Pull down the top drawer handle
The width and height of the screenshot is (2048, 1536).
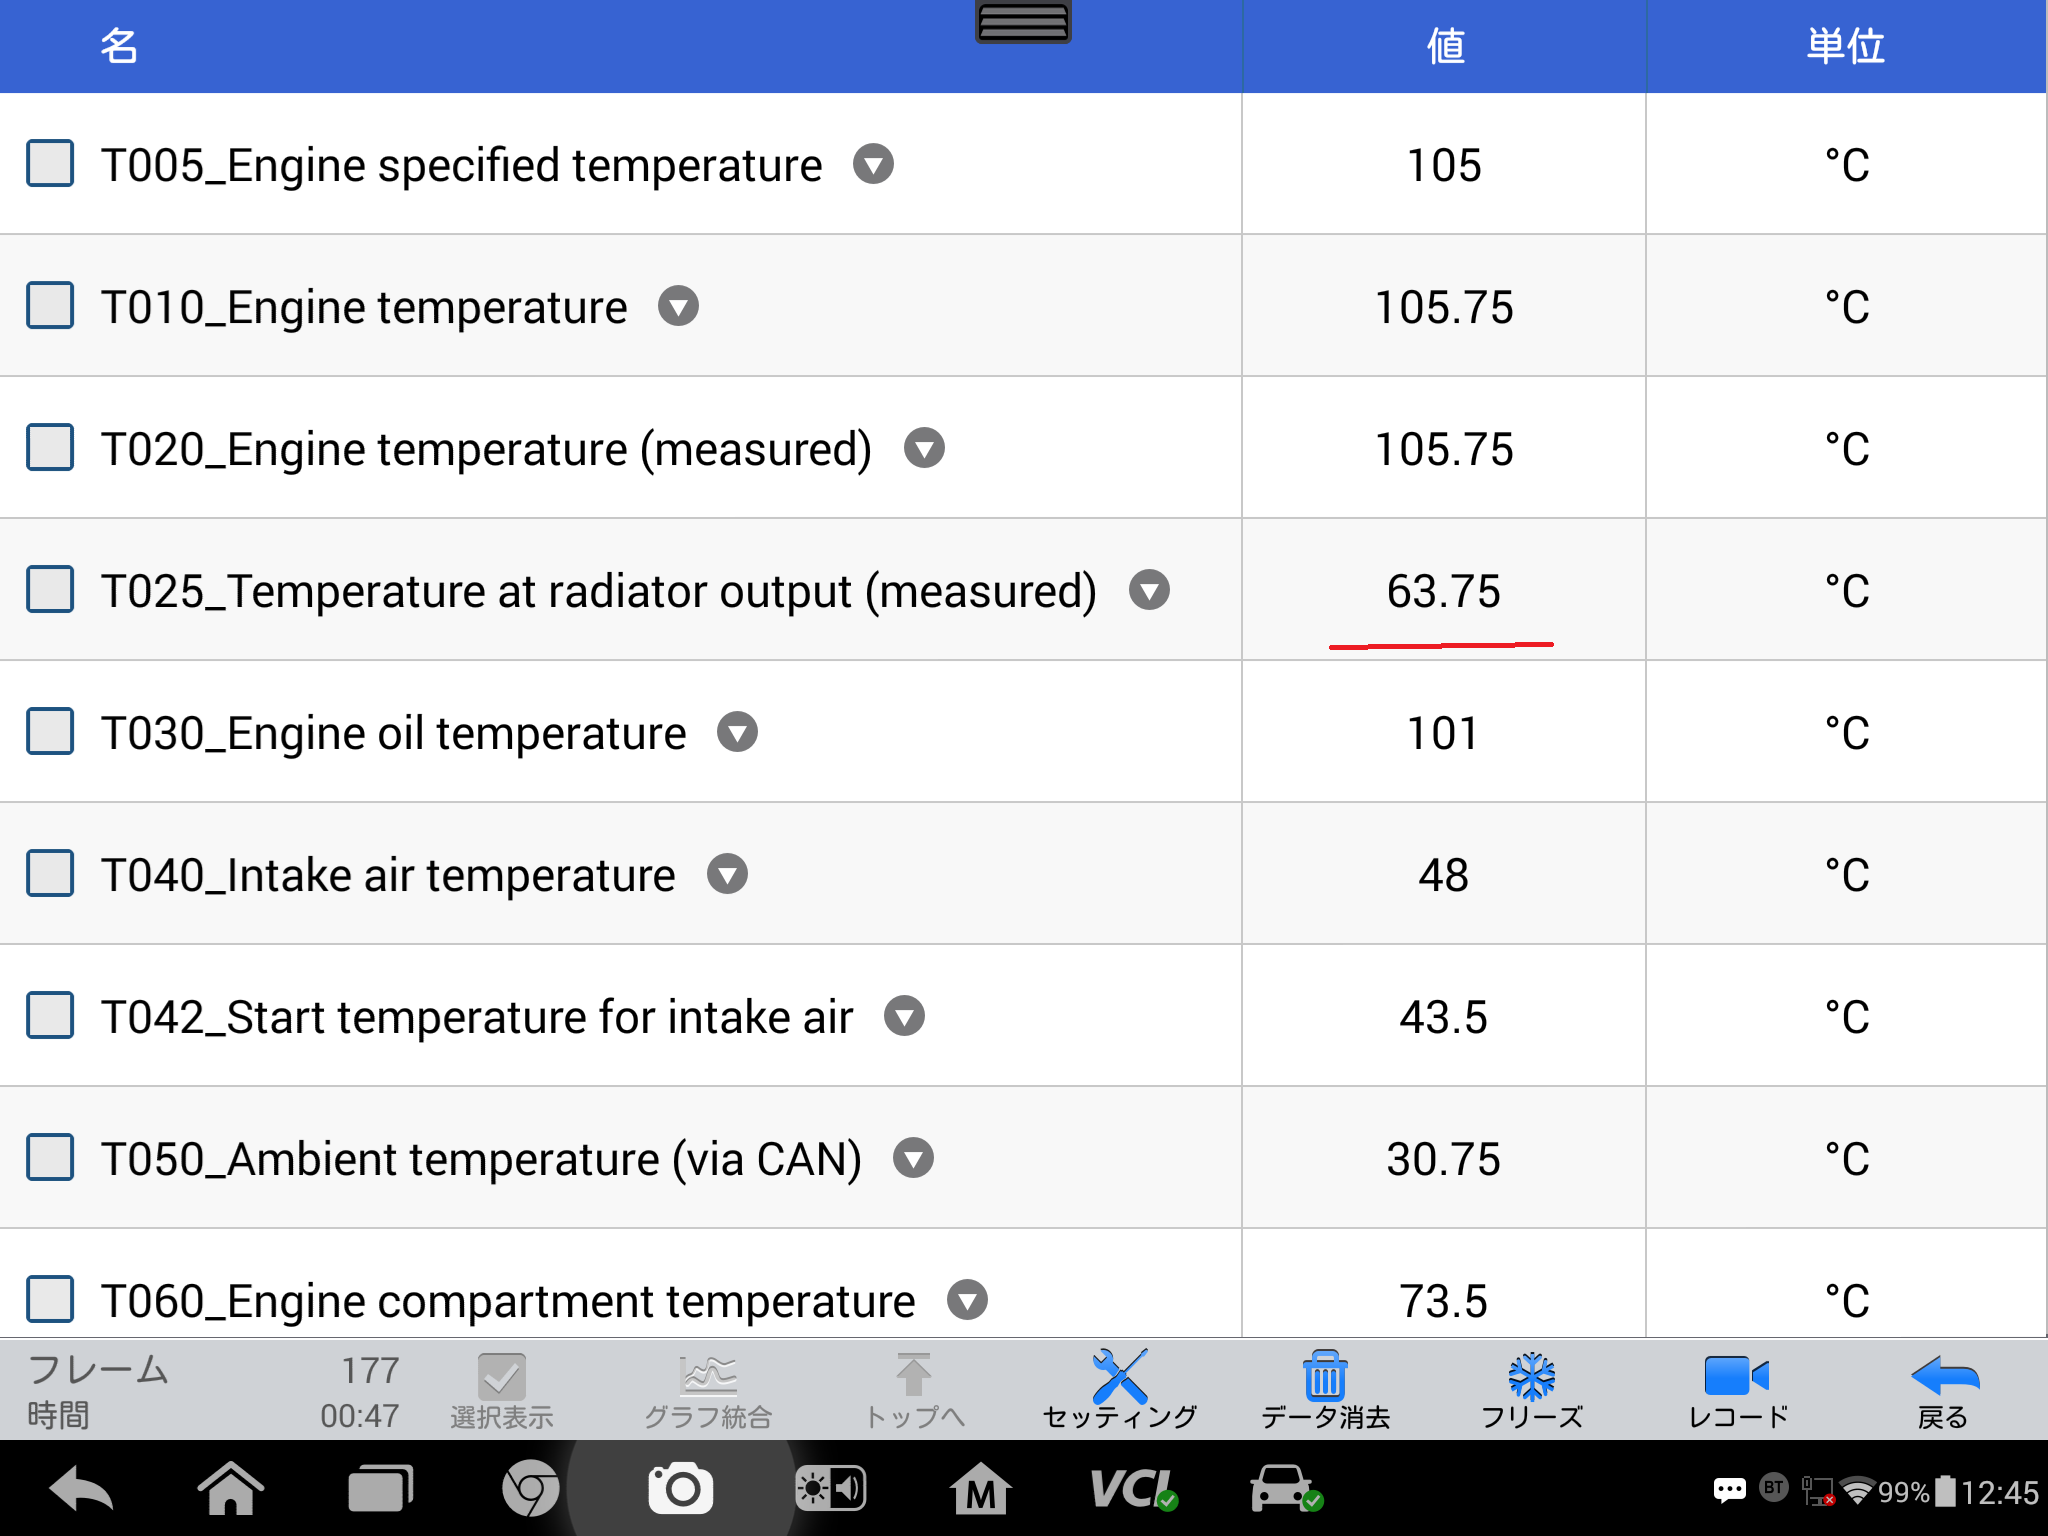point(1023,21)
